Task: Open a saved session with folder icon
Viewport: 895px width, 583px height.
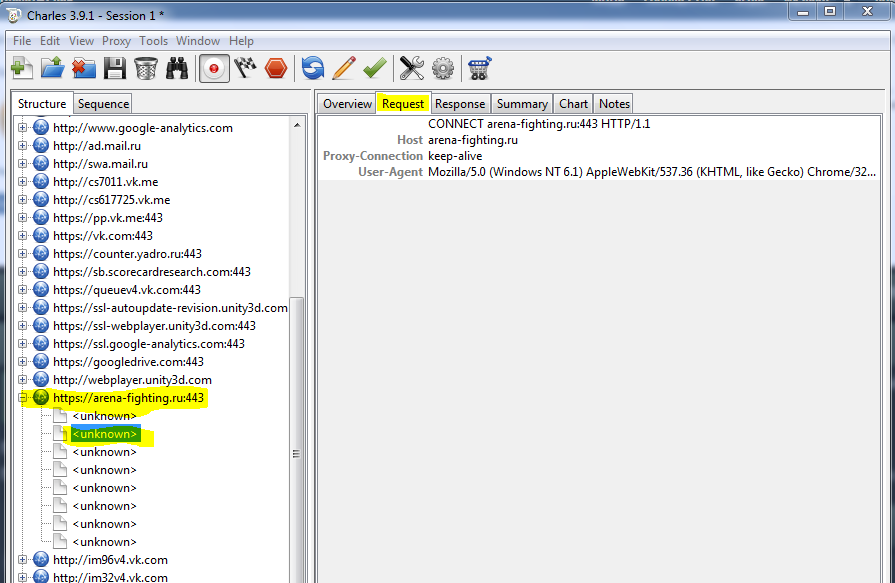Action: coord(53,69)
